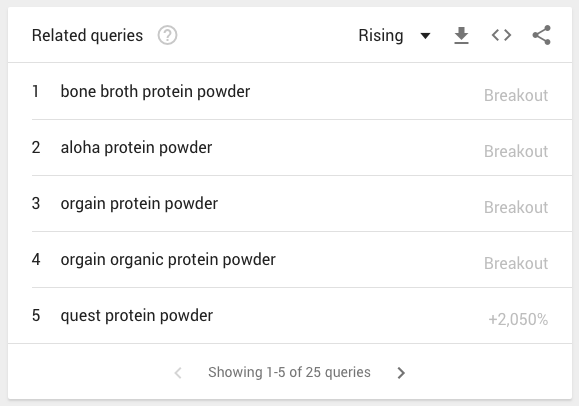Viewport: 579px width, 406px height.
Task: Go to next page of queries
Action: click(x=401, y=373)
